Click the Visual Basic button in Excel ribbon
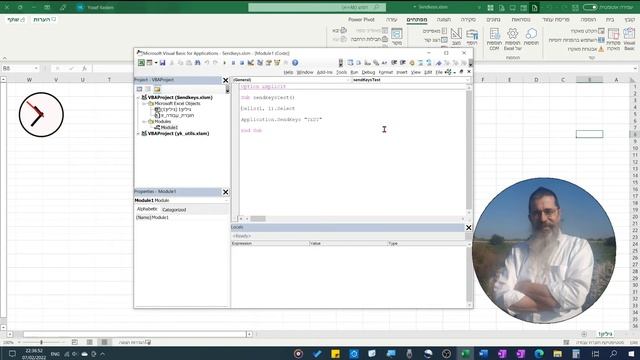The image size is (640, 360). (629, 38)
